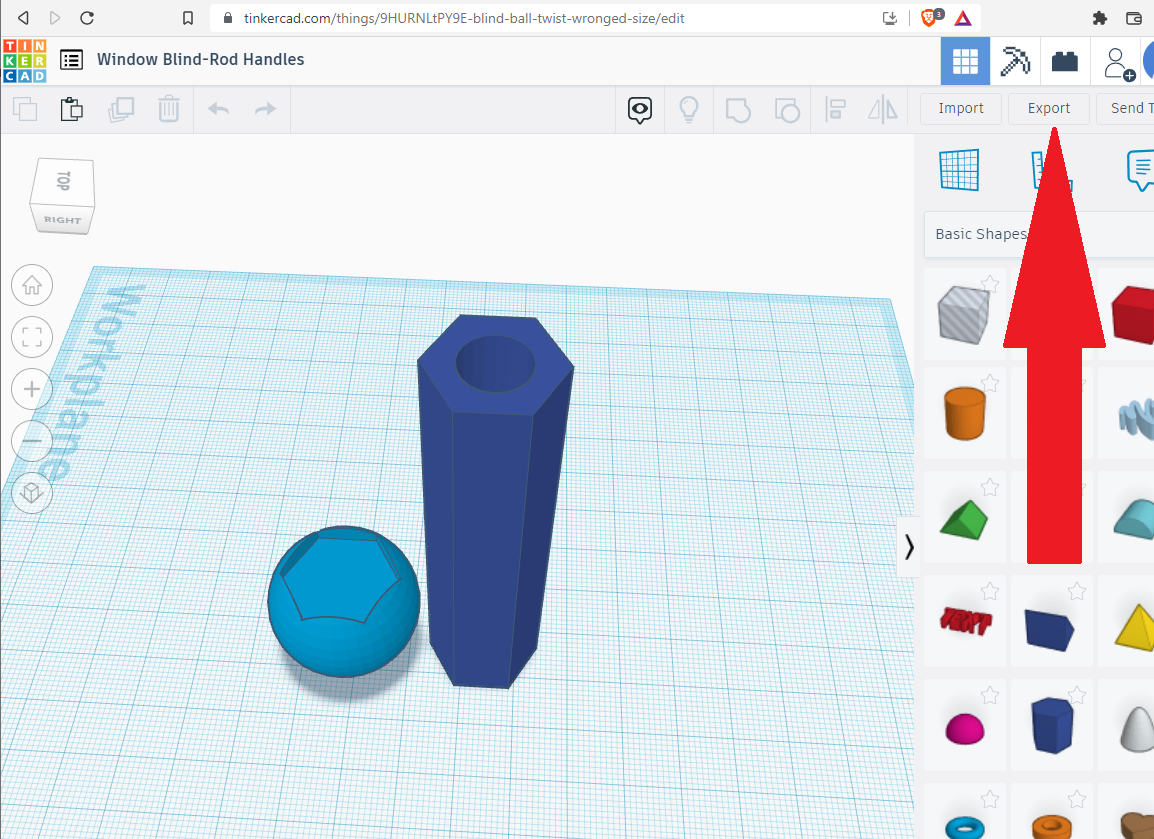Redo the last action
Viewport: 1154px width, 839px height.
tap(265, 109)
